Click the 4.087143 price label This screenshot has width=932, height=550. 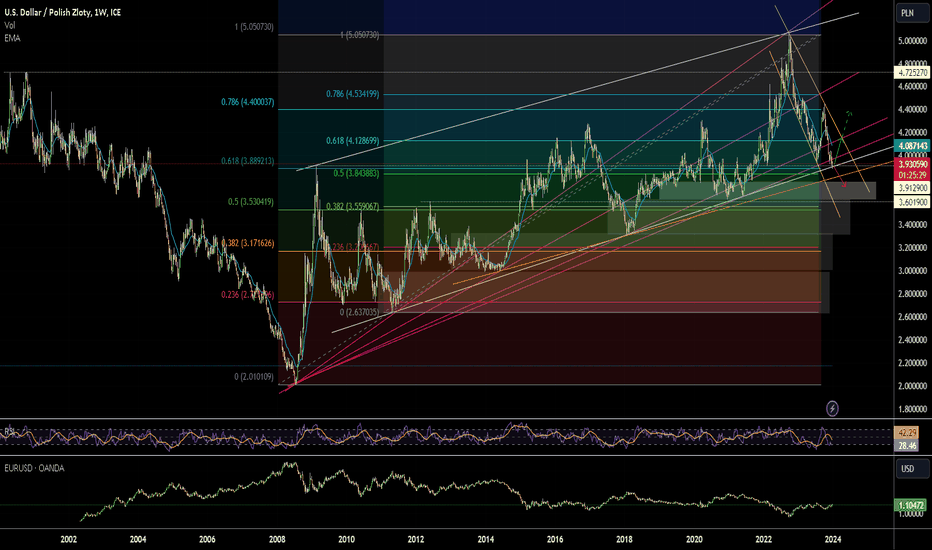(x=912, y=146)
